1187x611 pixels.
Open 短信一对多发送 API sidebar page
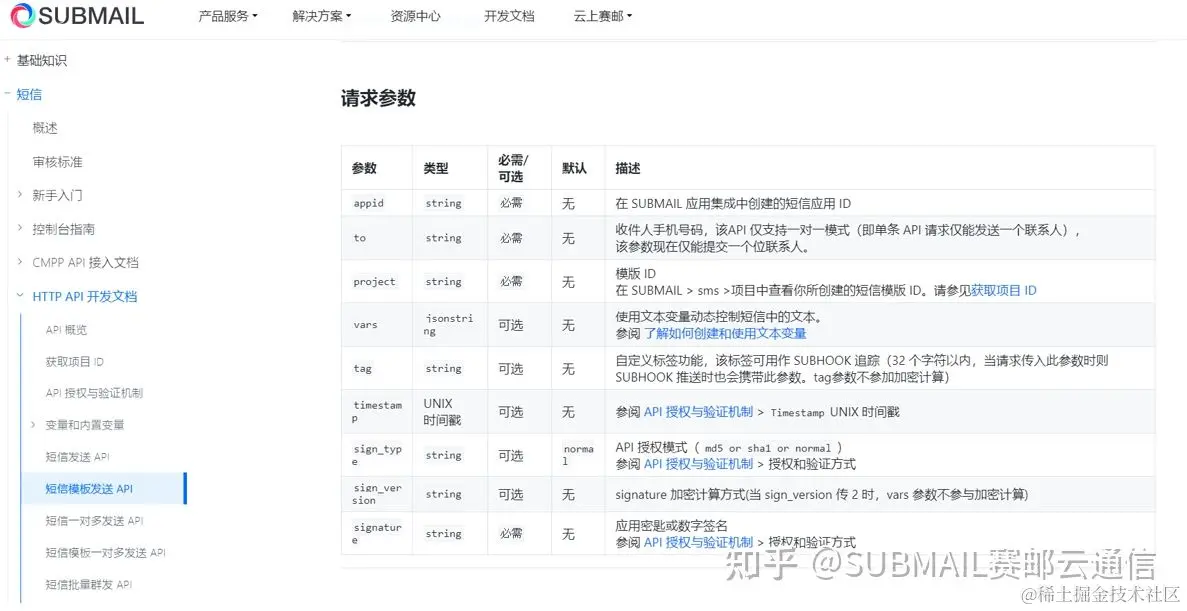pyautogui.click(x=94, y=520)
